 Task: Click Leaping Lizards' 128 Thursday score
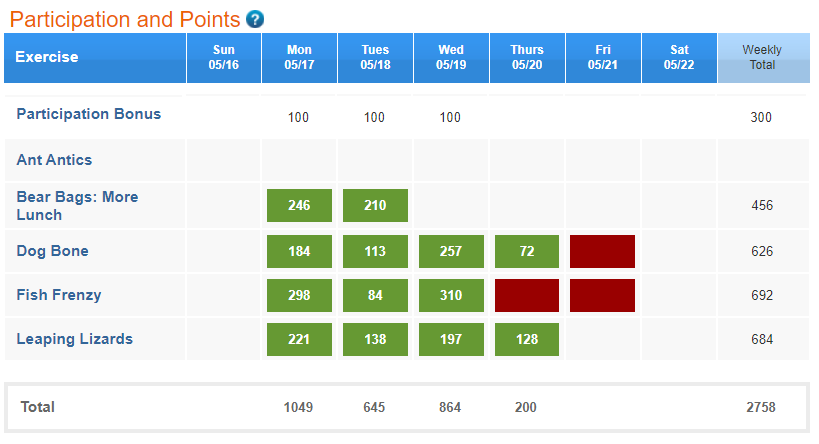pyautogui.click(x=527, y=339)
